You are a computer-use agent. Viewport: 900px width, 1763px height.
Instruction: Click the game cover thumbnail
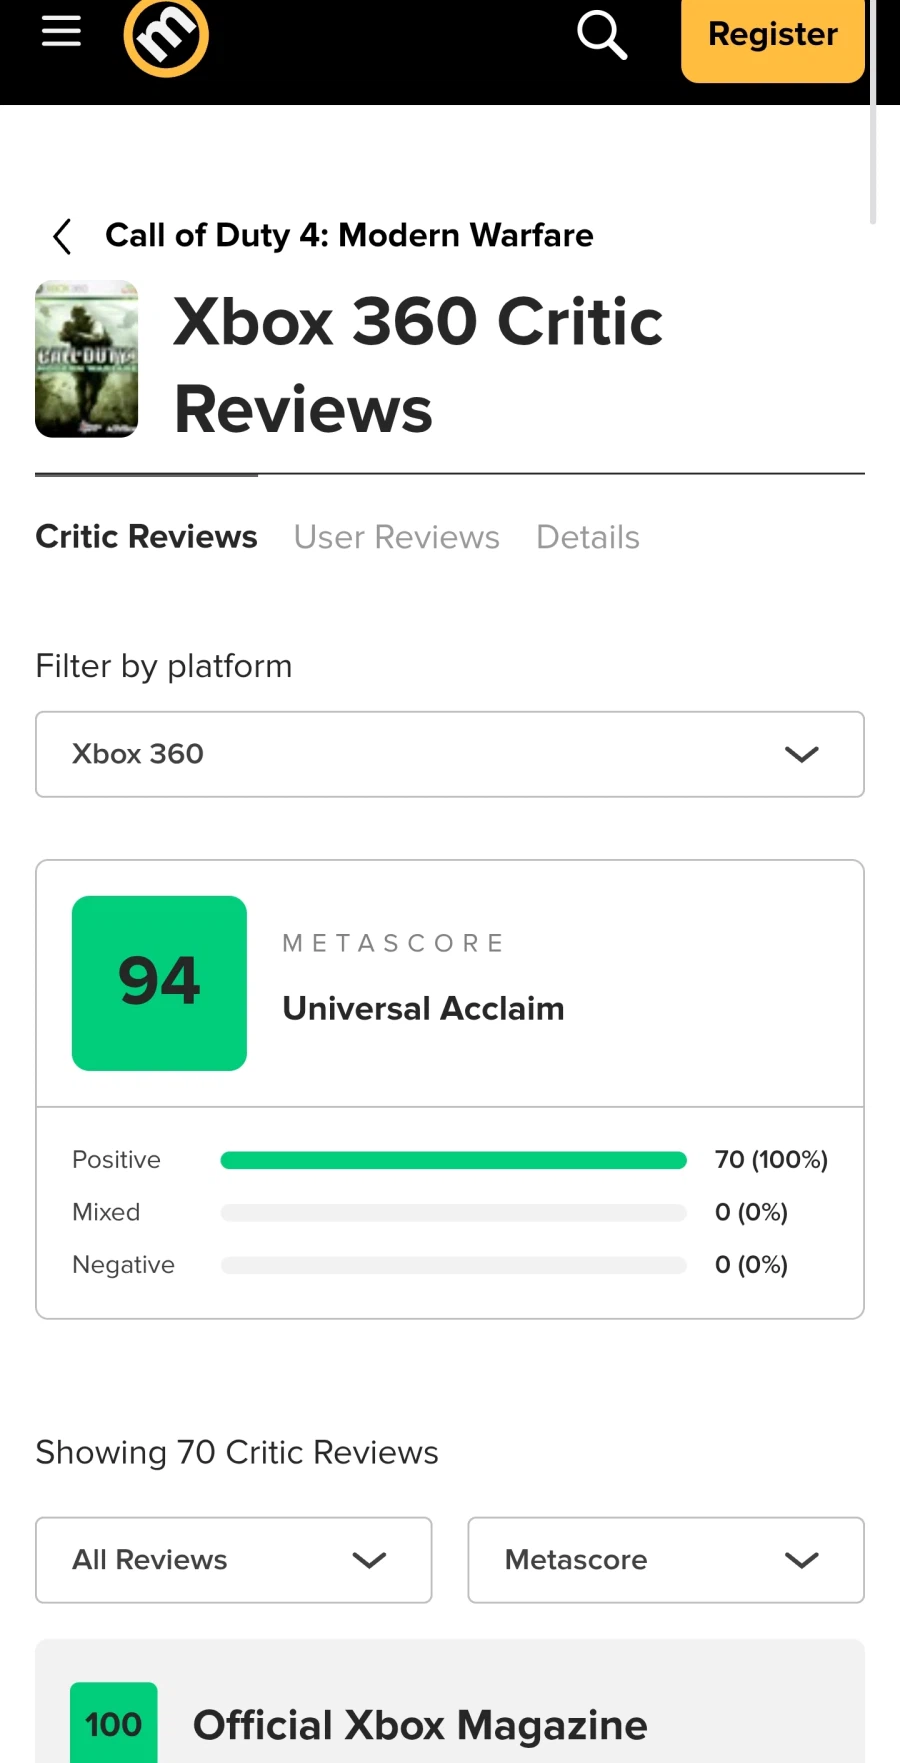coord(87,359)
